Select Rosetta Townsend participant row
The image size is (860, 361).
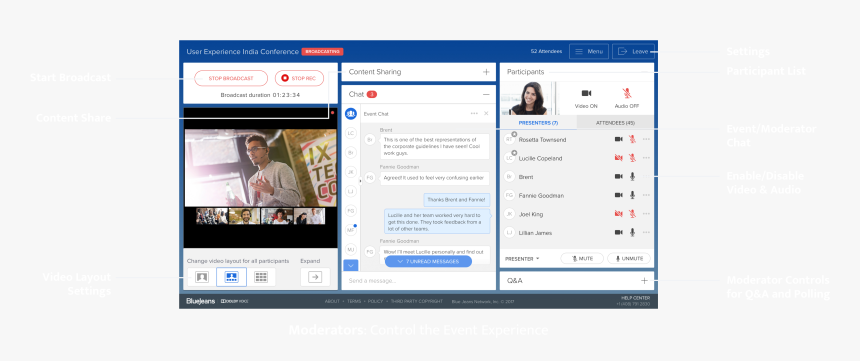click(x=576, y=139)
